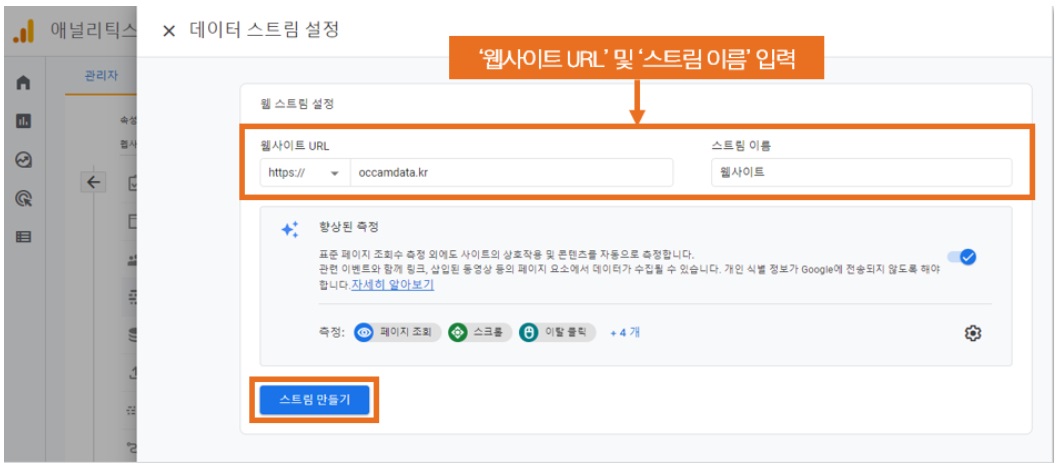Open the https:// protocol dropdown

(x=305, y=173)
